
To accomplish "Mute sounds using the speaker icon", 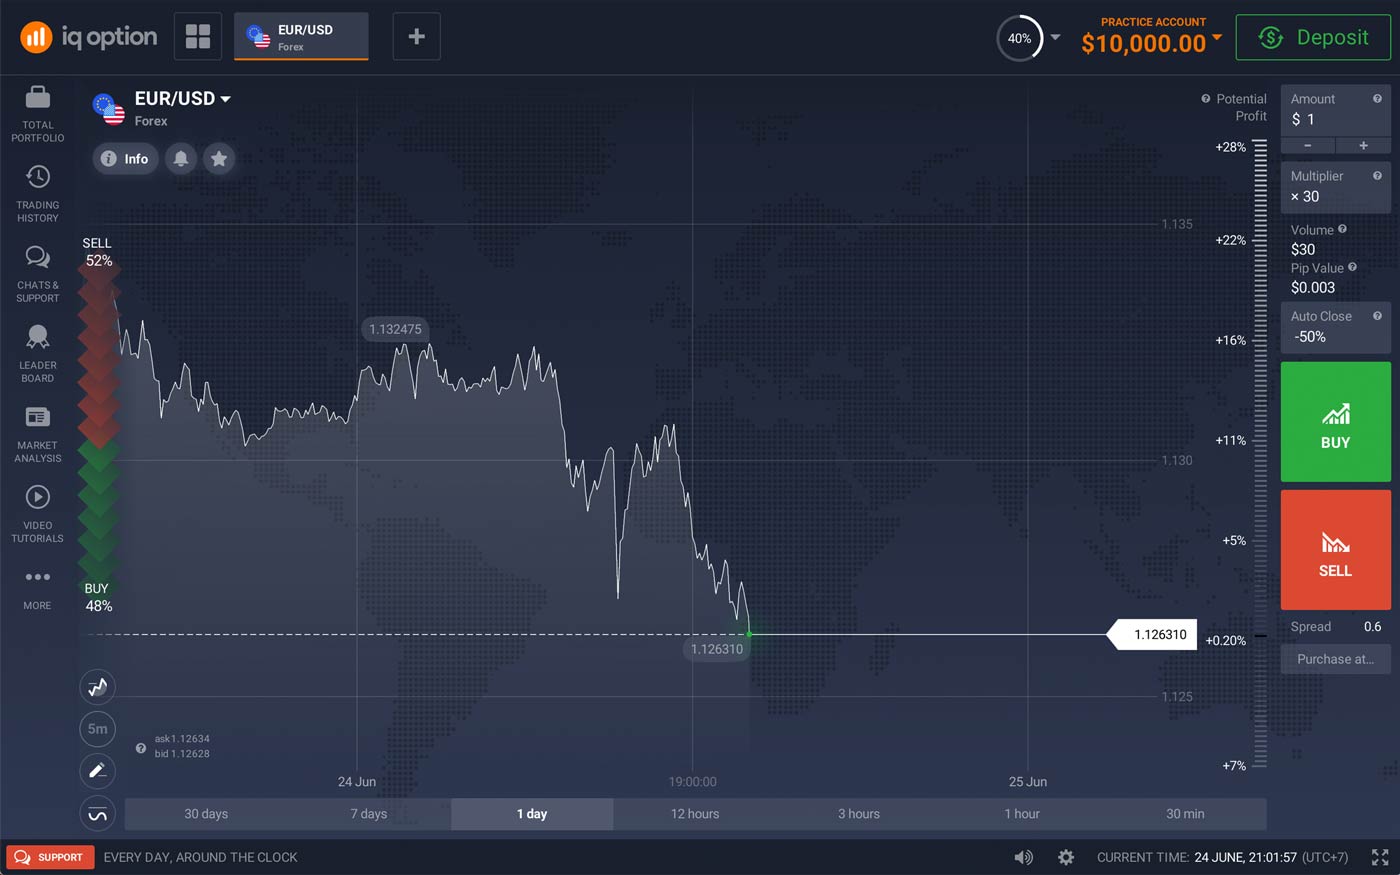I will 1023,857.
